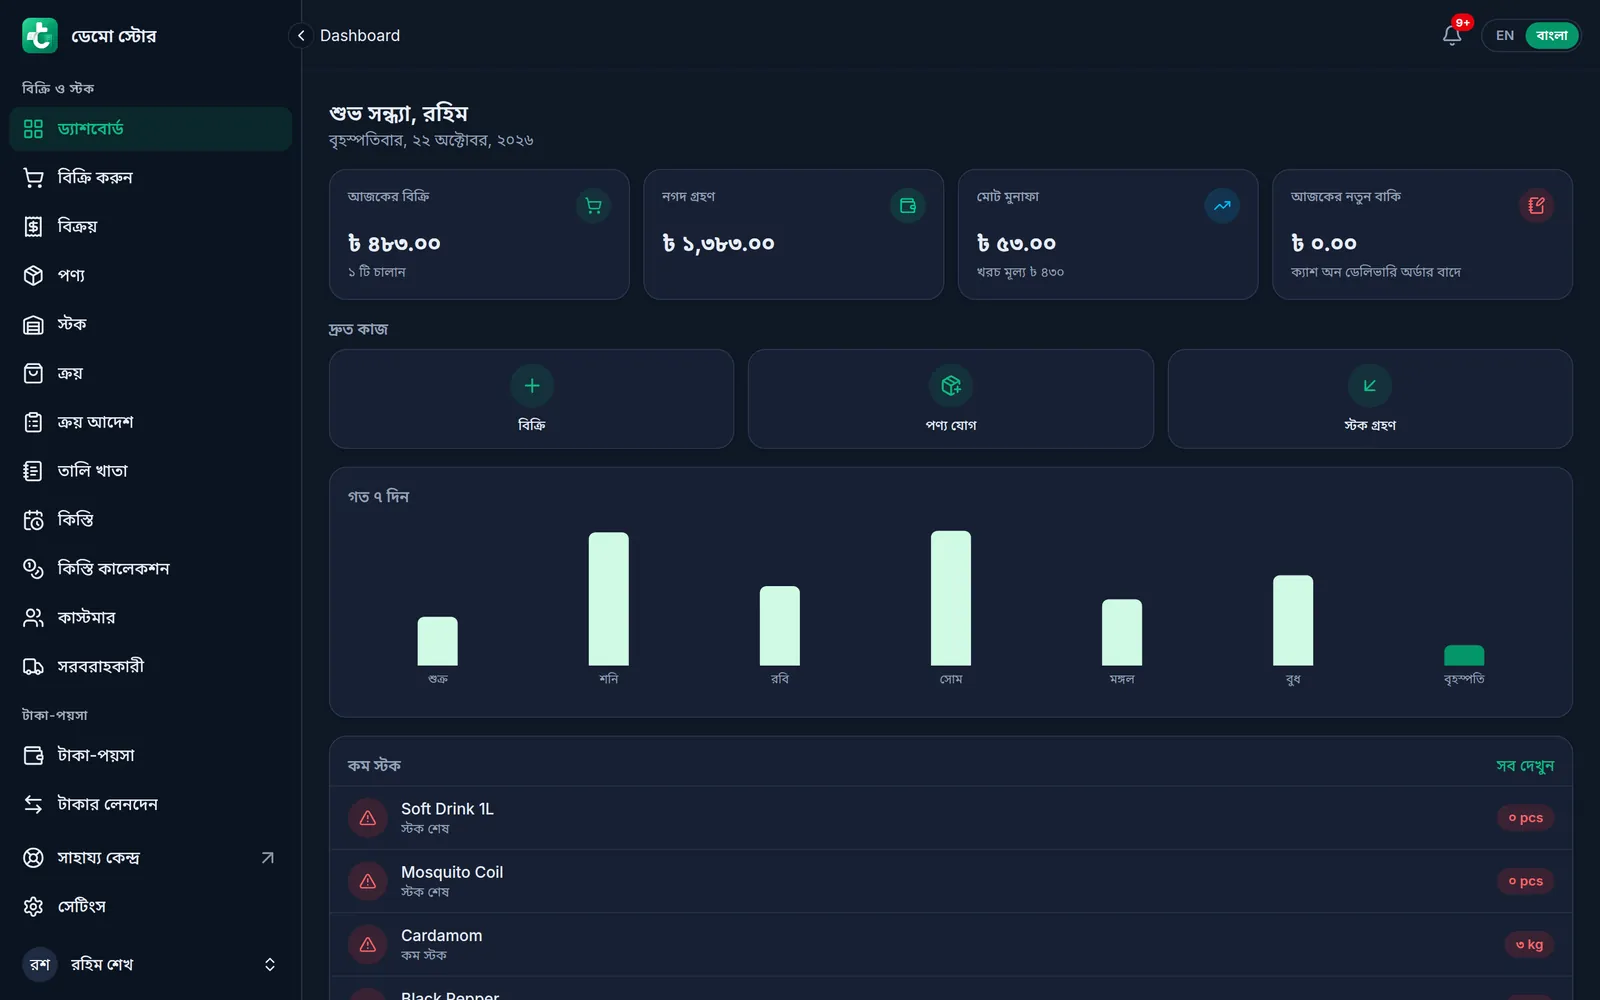The width and height of the screenshot is (1600, 1000).
Task: Go to ড্যাশবোর্ড in the sidebar
Action: click(x=151, y=129)
